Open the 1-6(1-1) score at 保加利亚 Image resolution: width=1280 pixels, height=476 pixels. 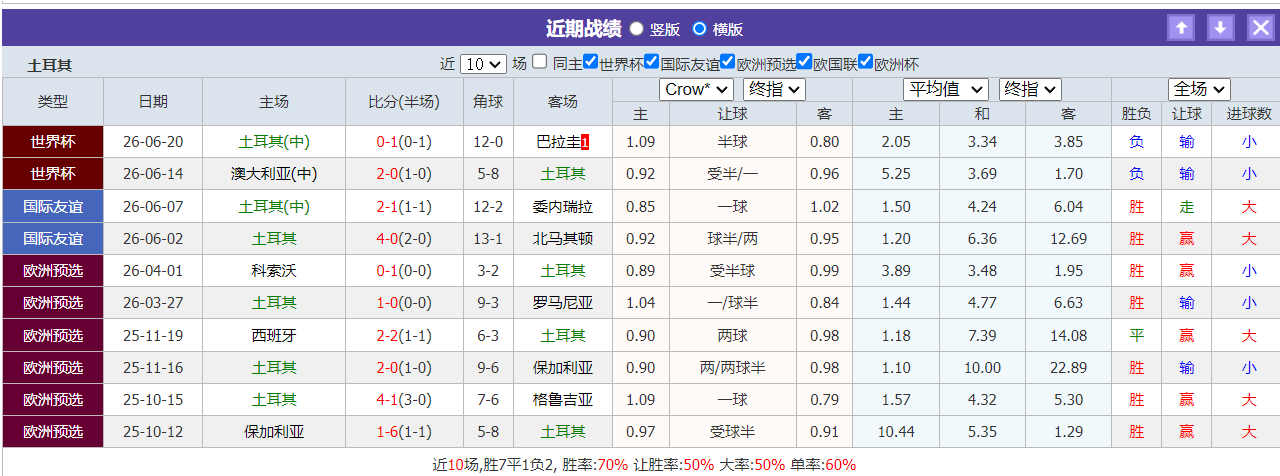point(404,432)
